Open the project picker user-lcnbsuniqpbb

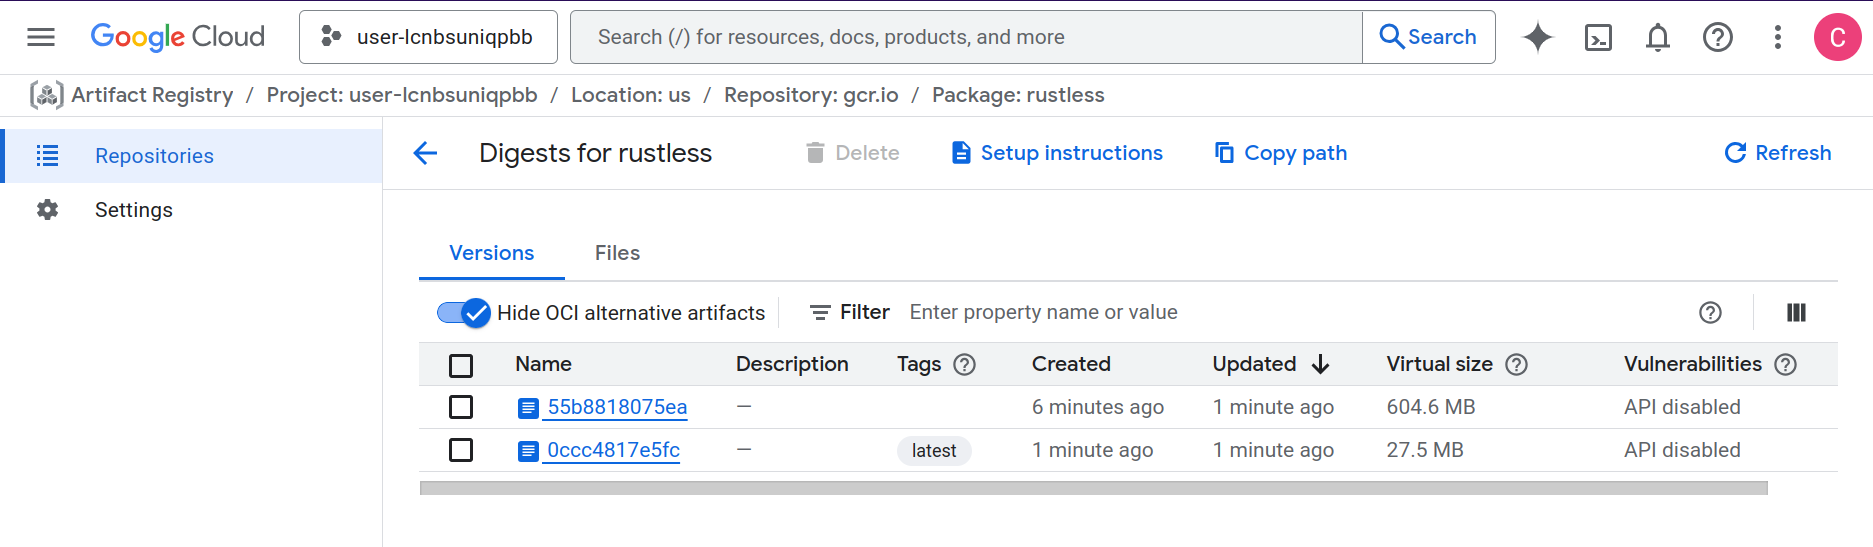pyautogui.click(x=428, y=37)
